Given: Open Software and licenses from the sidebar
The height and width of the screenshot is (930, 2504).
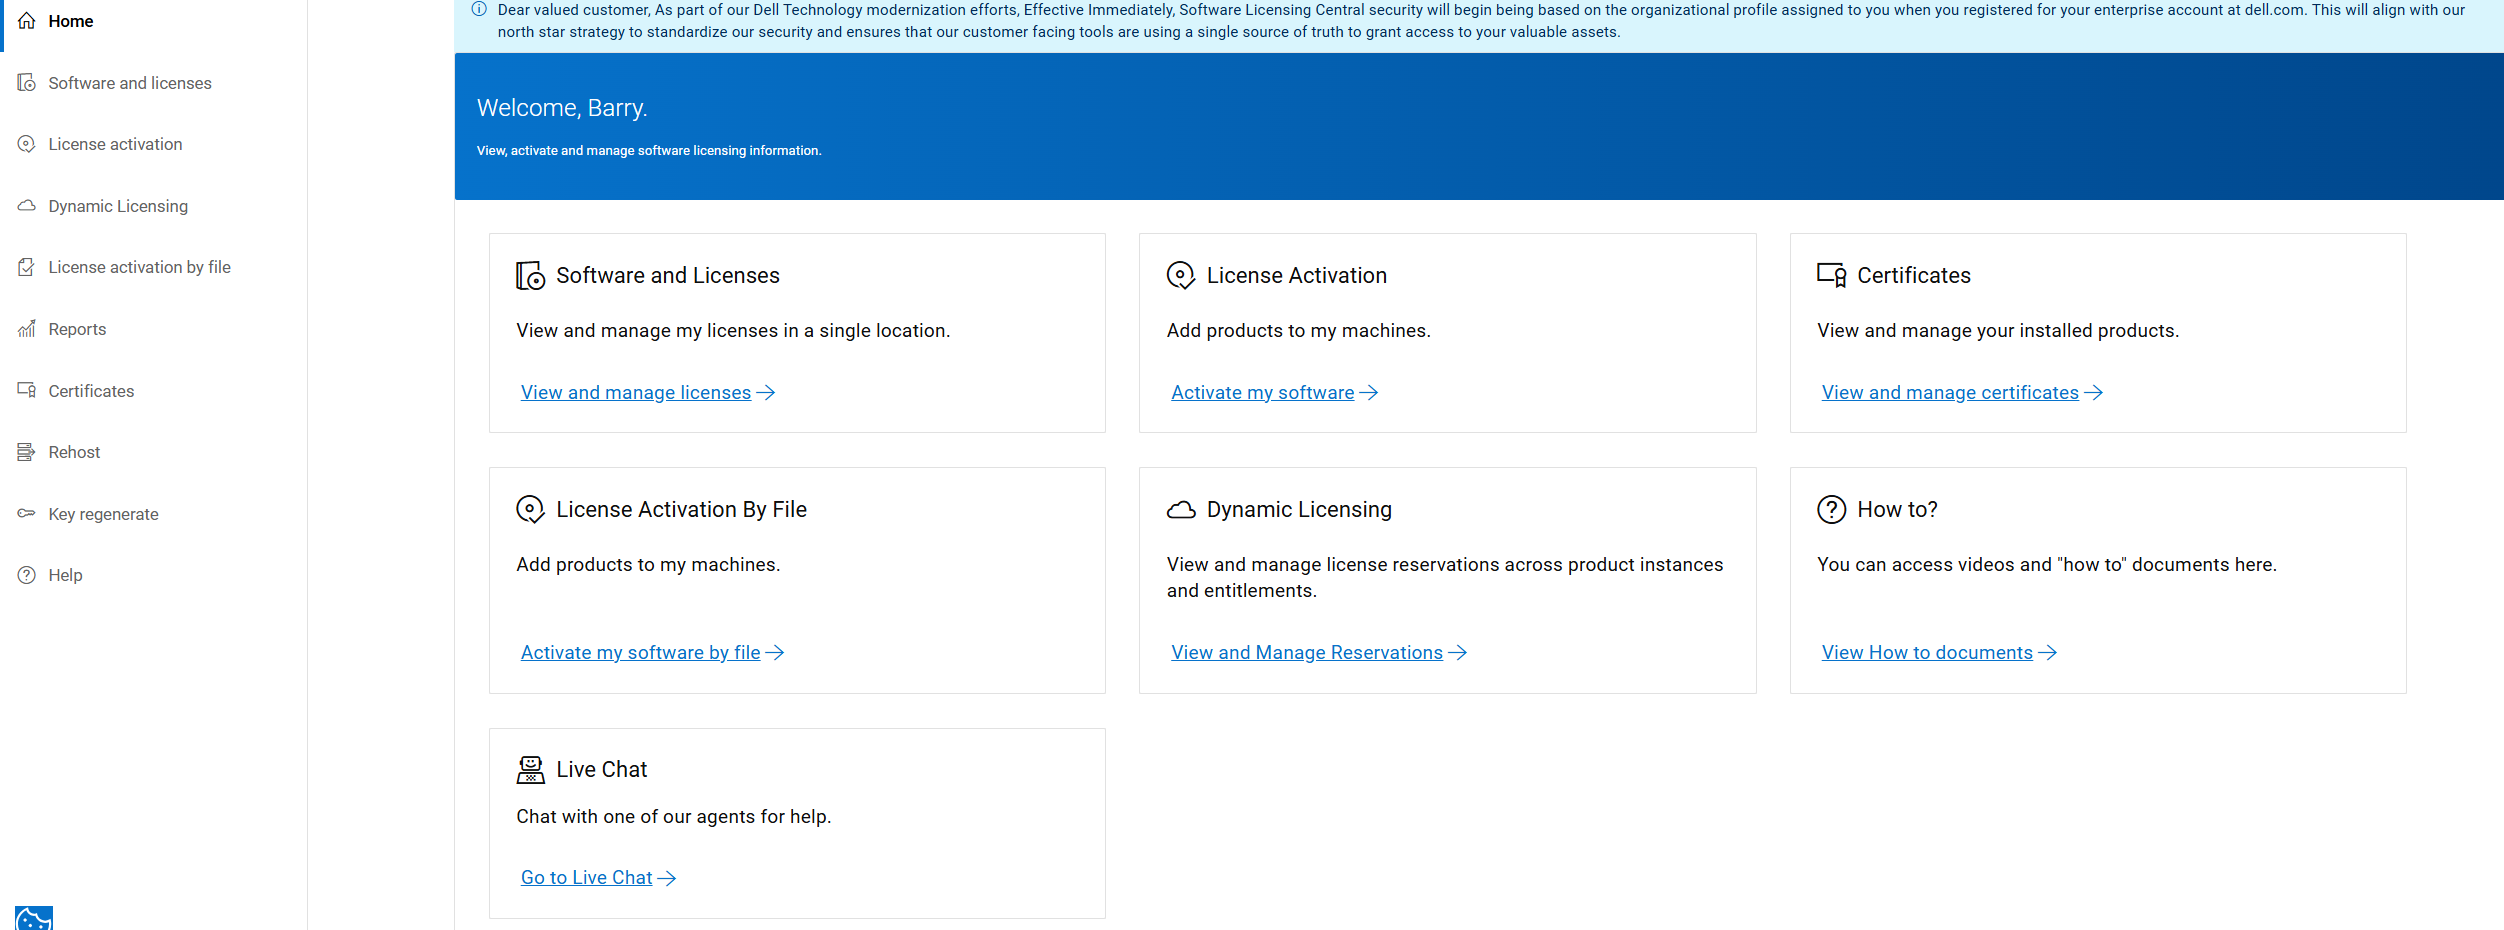Looking at the screenshot, I should click(x=130, y=83).
